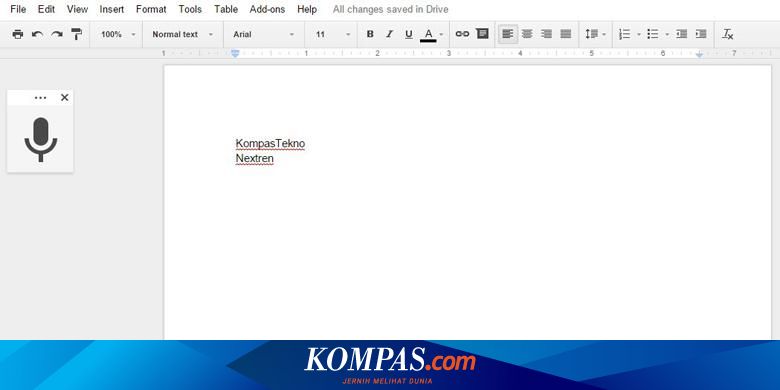Increase the paragraph indent

pyautogui.click(x=701, y=34)
